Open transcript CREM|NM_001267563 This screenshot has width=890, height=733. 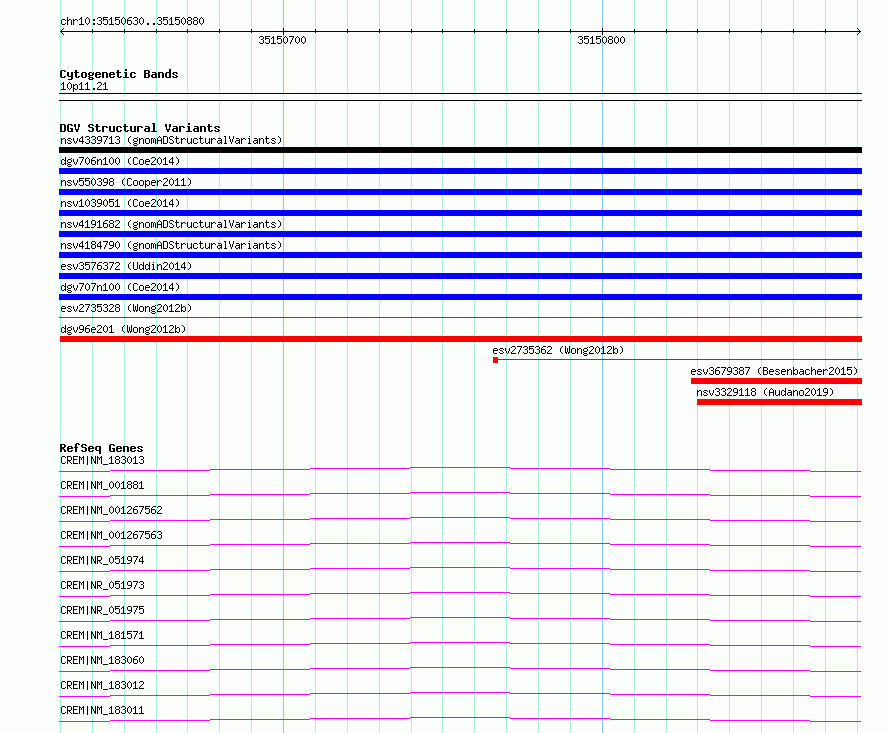click(x=111, y=535)
